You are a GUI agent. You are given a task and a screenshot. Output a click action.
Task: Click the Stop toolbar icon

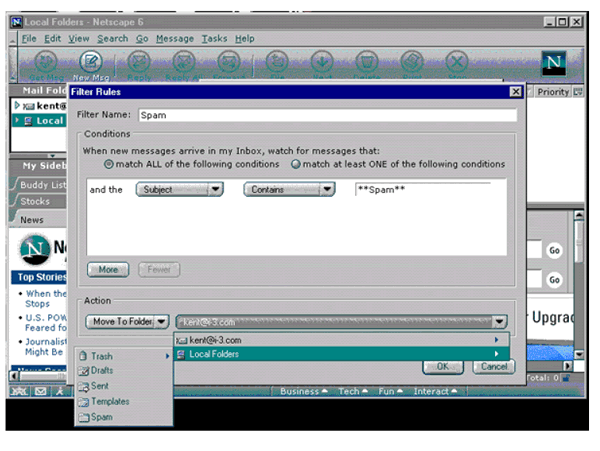pyautogui.click(x=457, y=62)
